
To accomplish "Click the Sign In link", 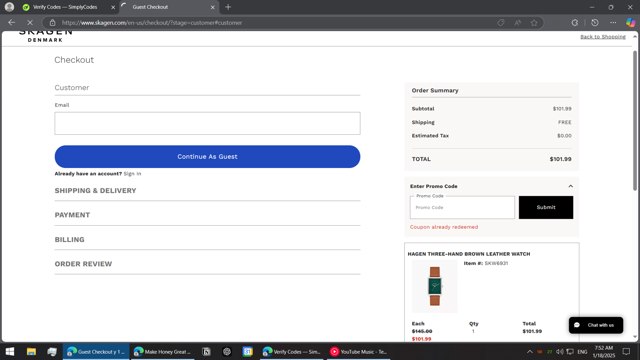I will [132, 173].
